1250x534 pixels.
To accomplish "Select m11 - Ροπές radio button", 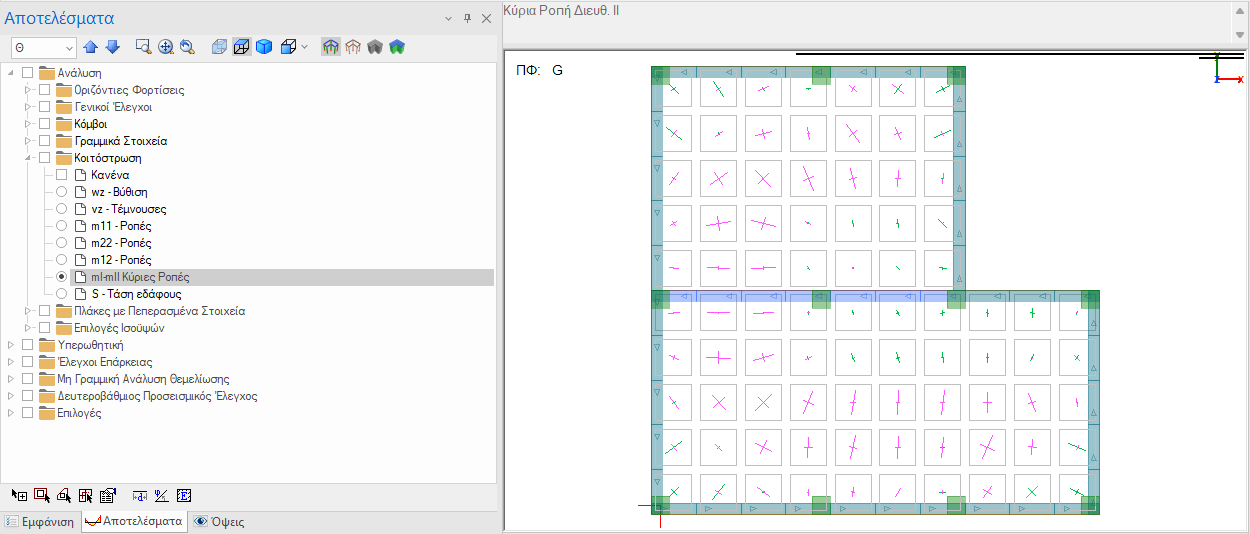I will pyautogui.click(x=62, y=226).
